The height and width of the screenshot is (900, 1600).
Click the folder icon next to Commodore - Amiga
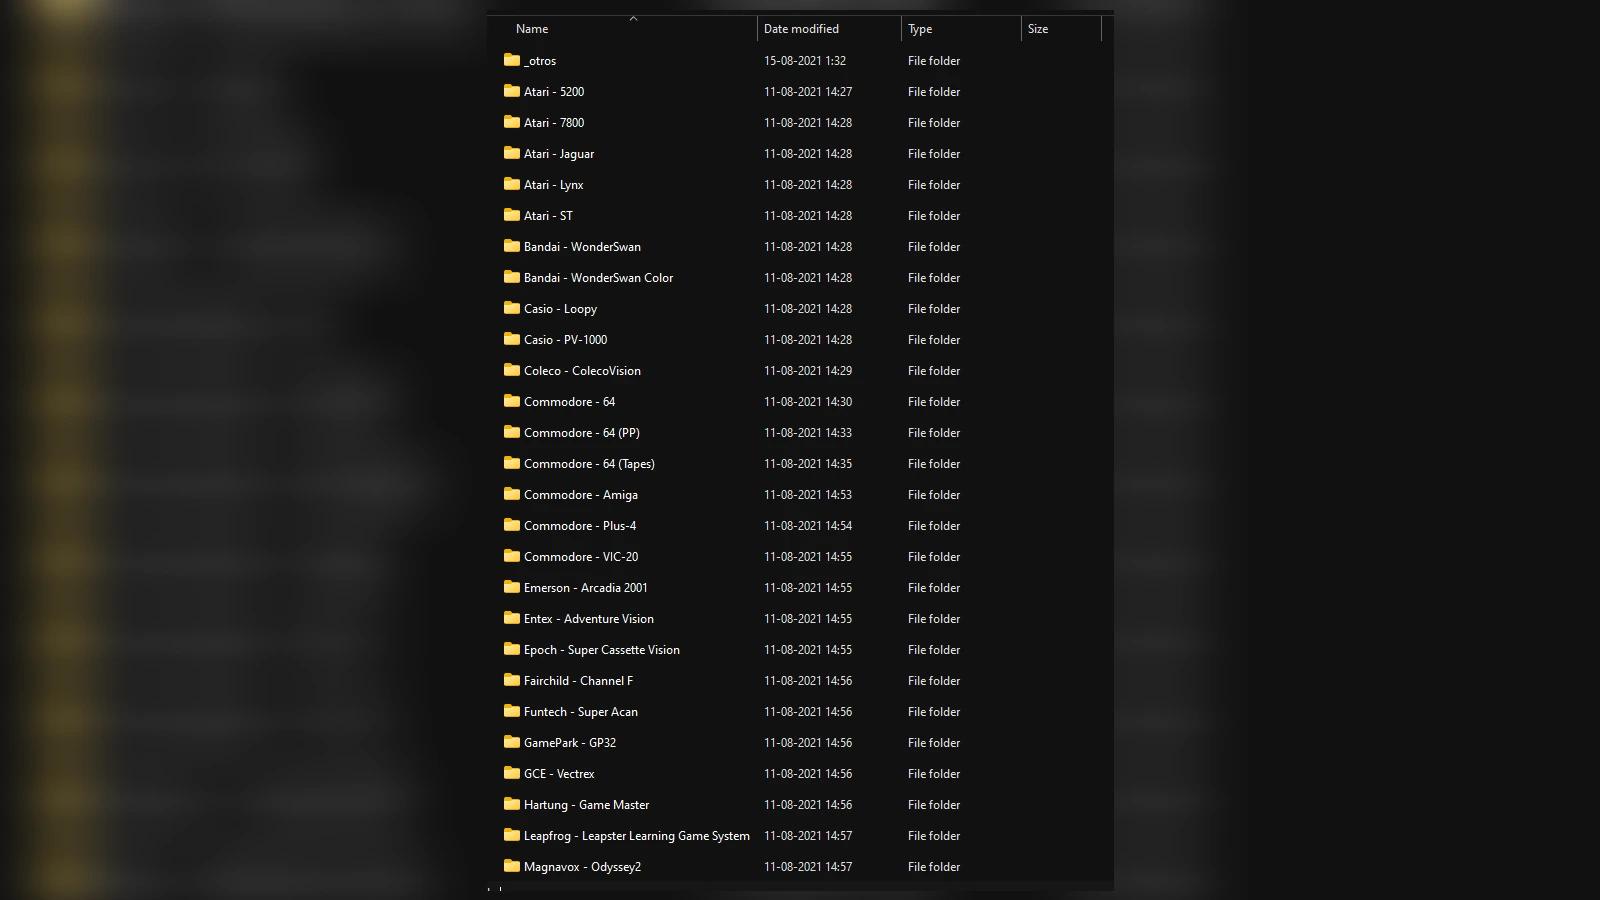510,494
